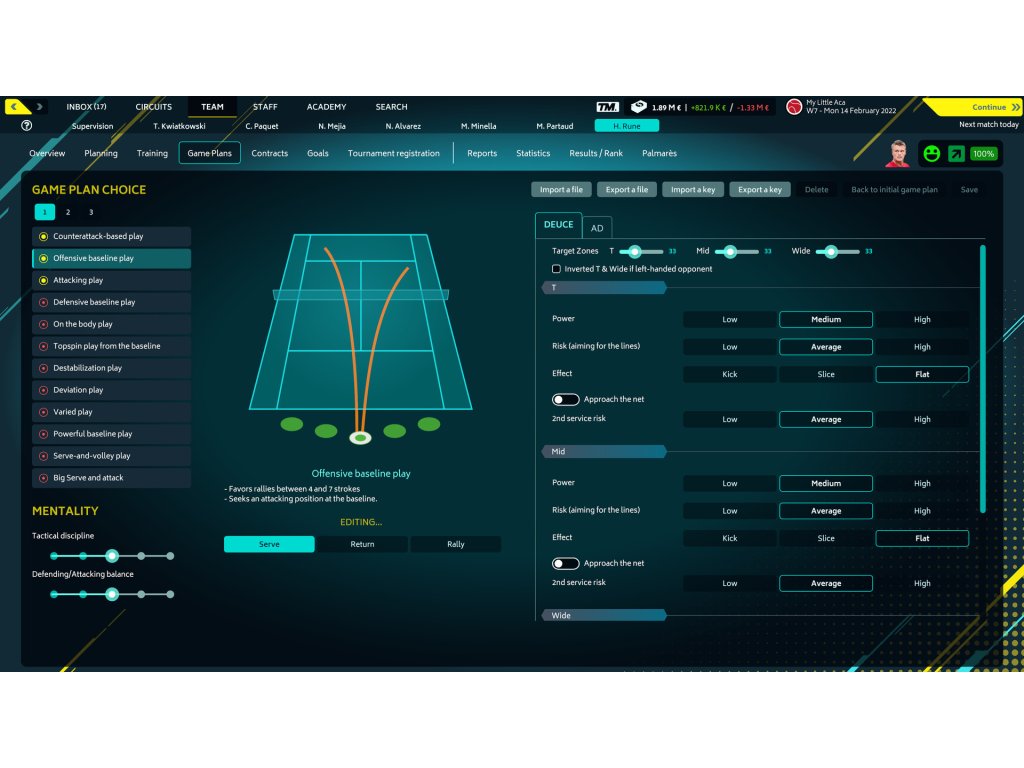Image resolution: width=1024 pixels, height=768 pixels.
Task: Toggle Approach the net in T section
Action: point(566,399)
